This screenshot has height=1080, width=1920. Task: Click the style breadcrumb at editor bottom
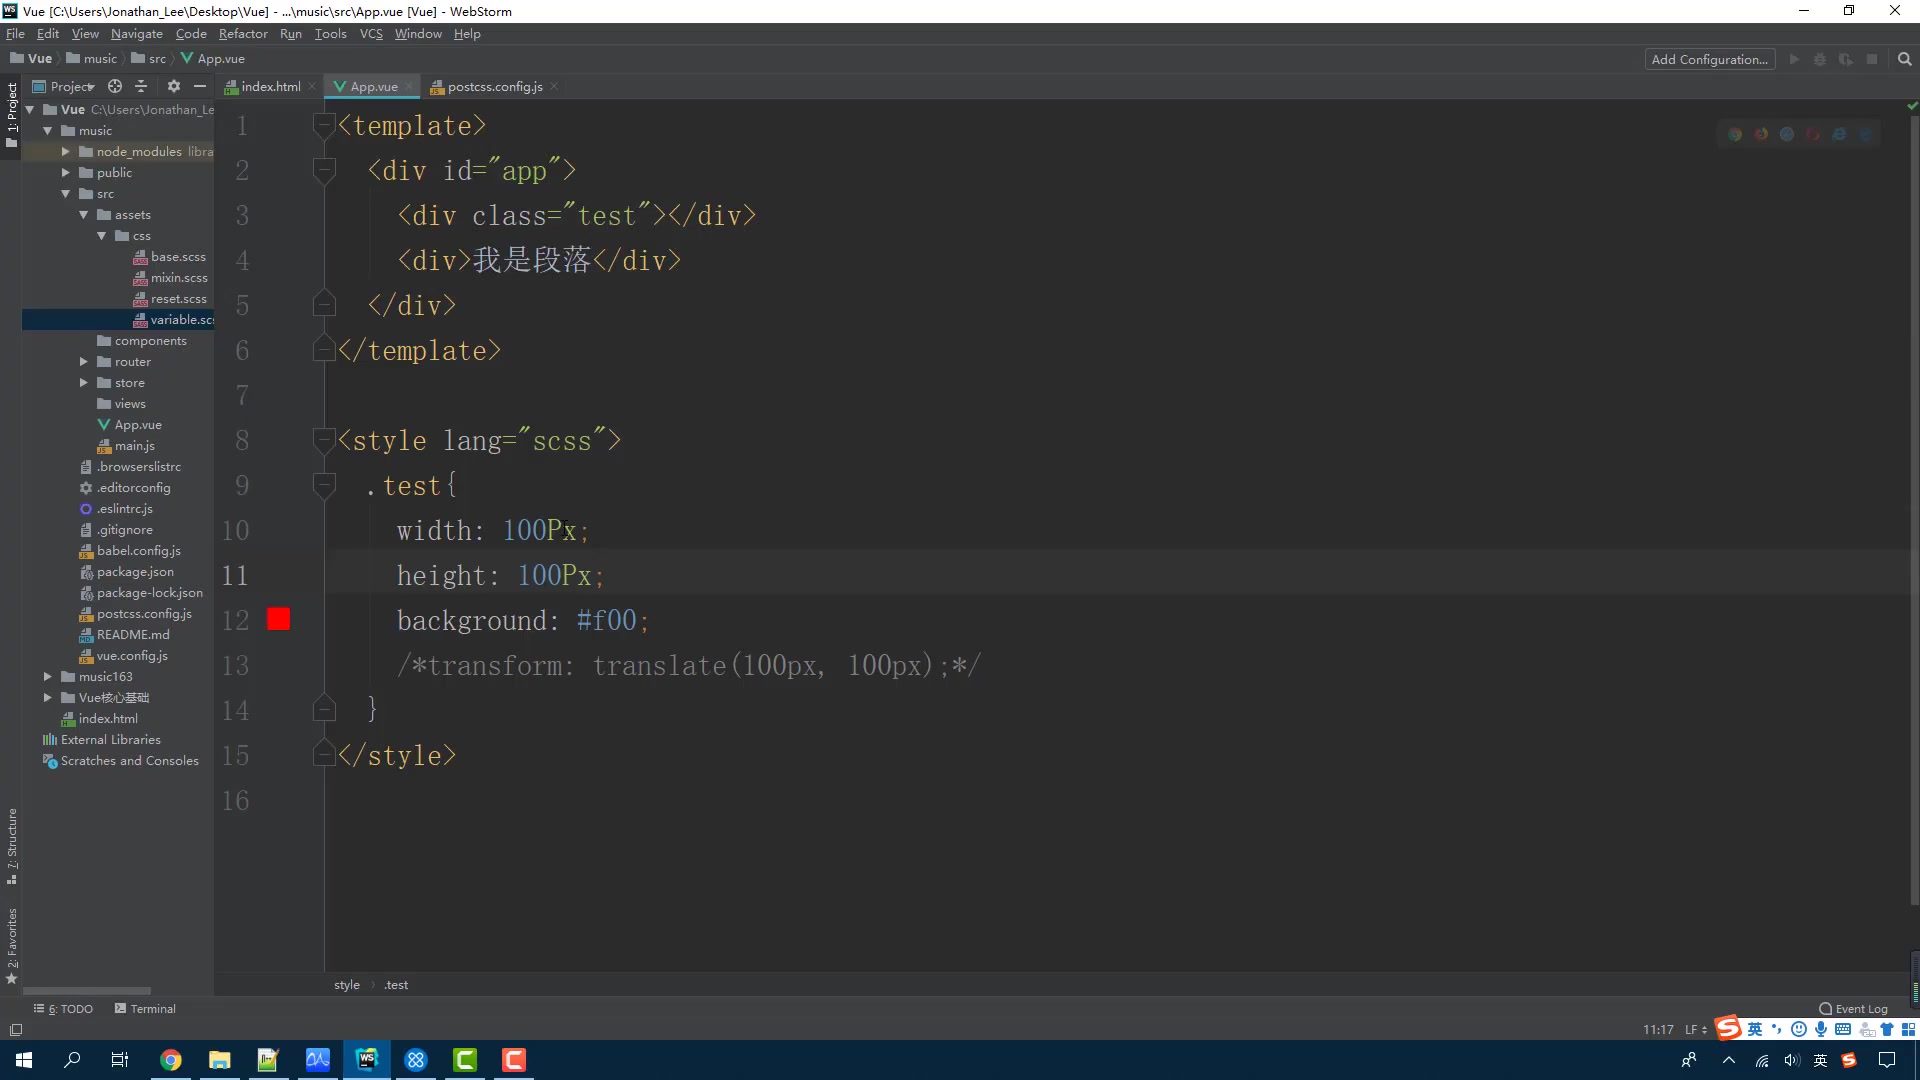click(347, 985)
